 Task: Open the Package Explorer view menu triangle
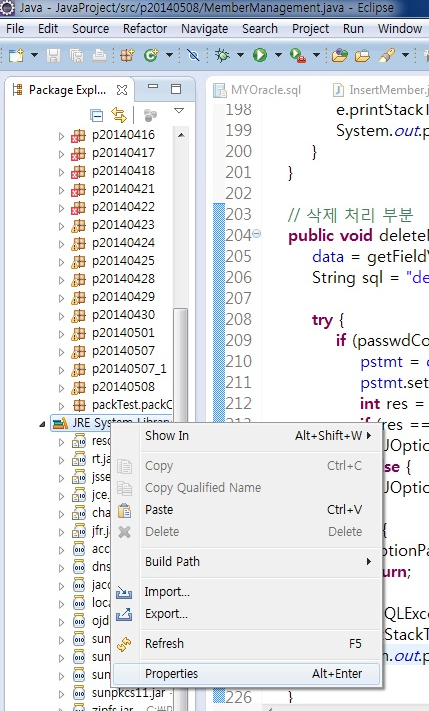pyautogui.click(x=179, y=111)
